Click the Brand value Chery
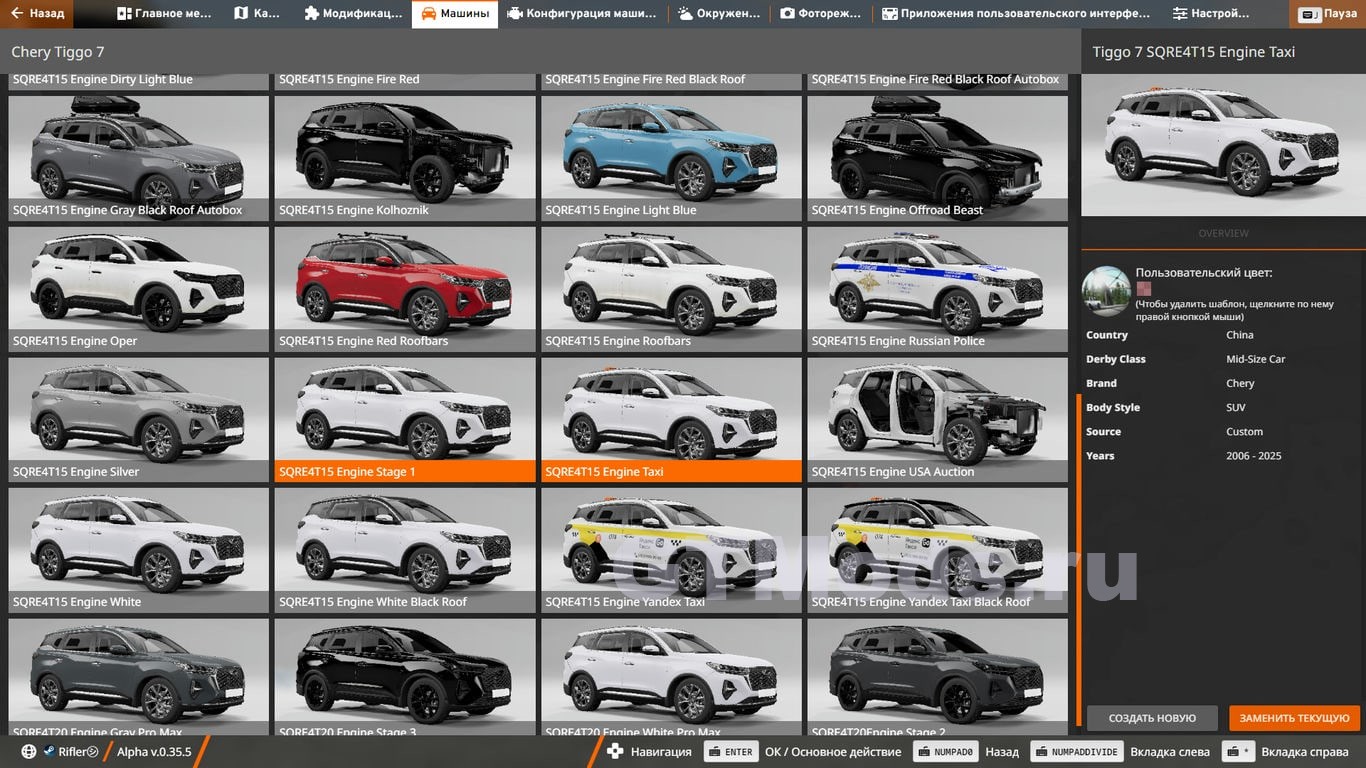The image size is (1366, 768). [x=1240, y=383]
